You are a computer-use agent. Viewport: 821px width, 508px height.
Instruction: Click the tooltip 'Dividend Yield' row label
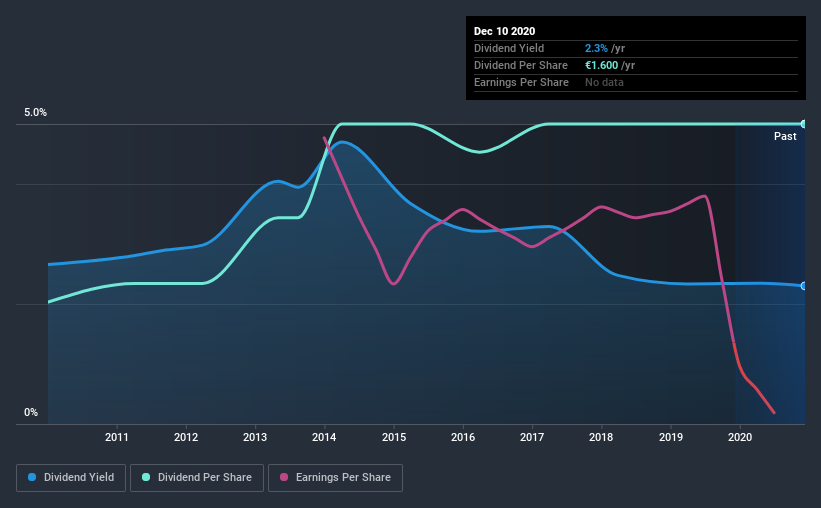(x=509, y=48)
